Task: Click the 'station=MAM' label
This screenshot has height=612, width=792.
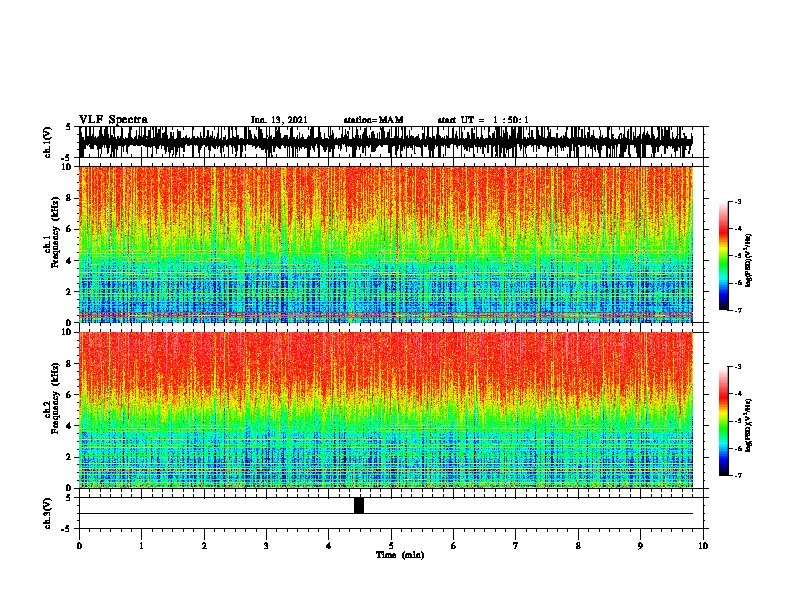Action: 374,120
